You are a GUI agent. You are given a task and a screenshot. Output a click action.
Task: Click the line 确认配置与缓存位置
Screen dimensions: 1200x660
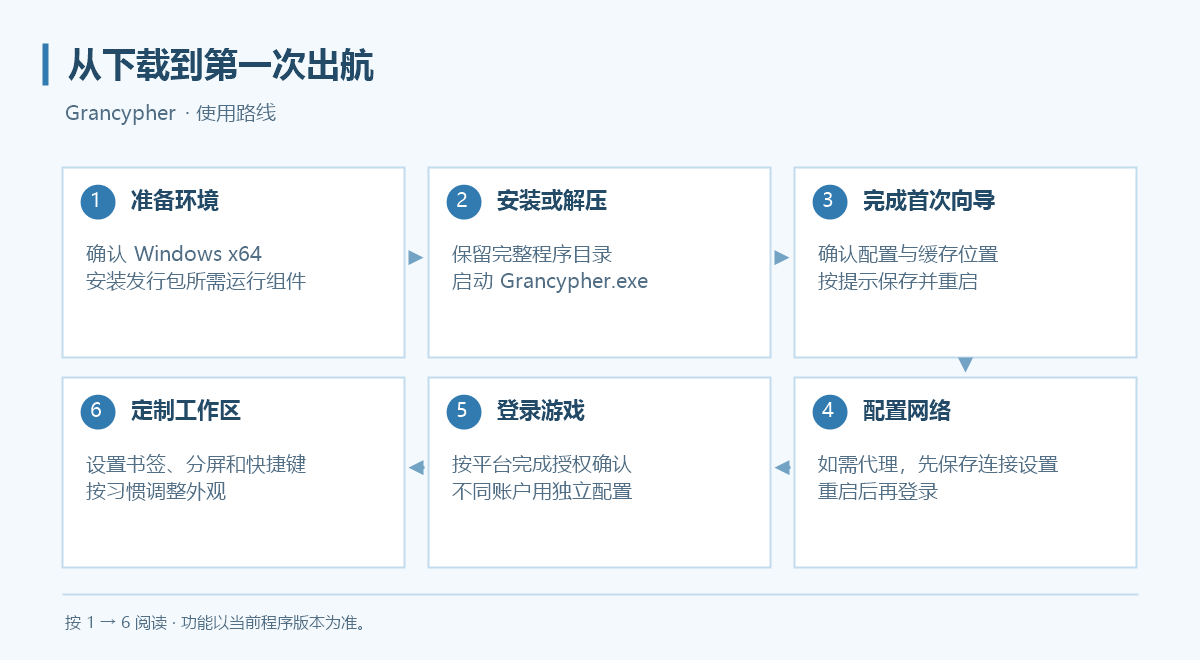tap(908, 254)
